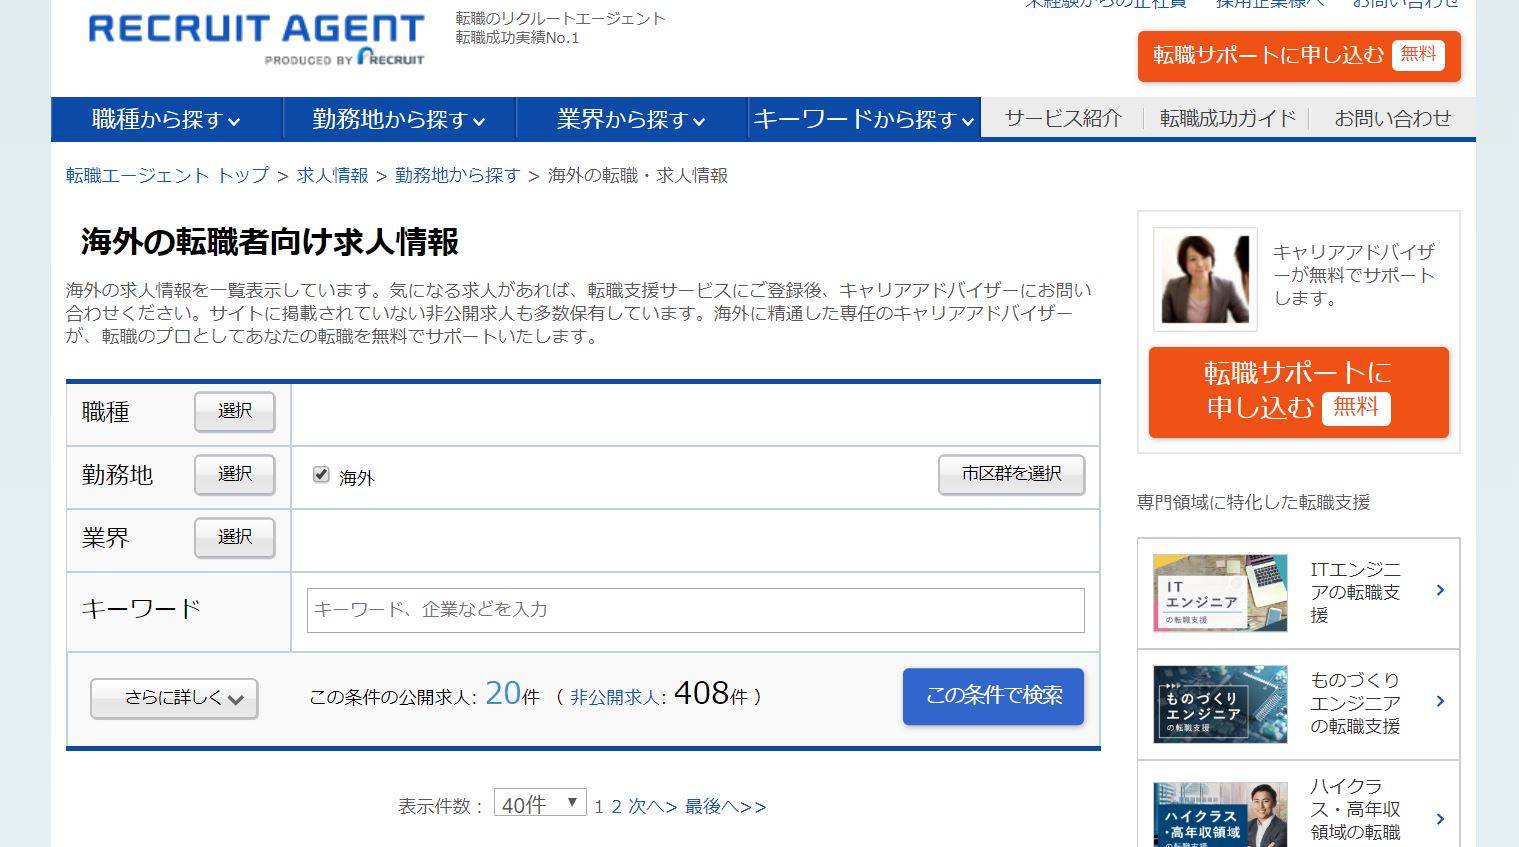Click 最後へ>> pagination link

coord(725,806)
